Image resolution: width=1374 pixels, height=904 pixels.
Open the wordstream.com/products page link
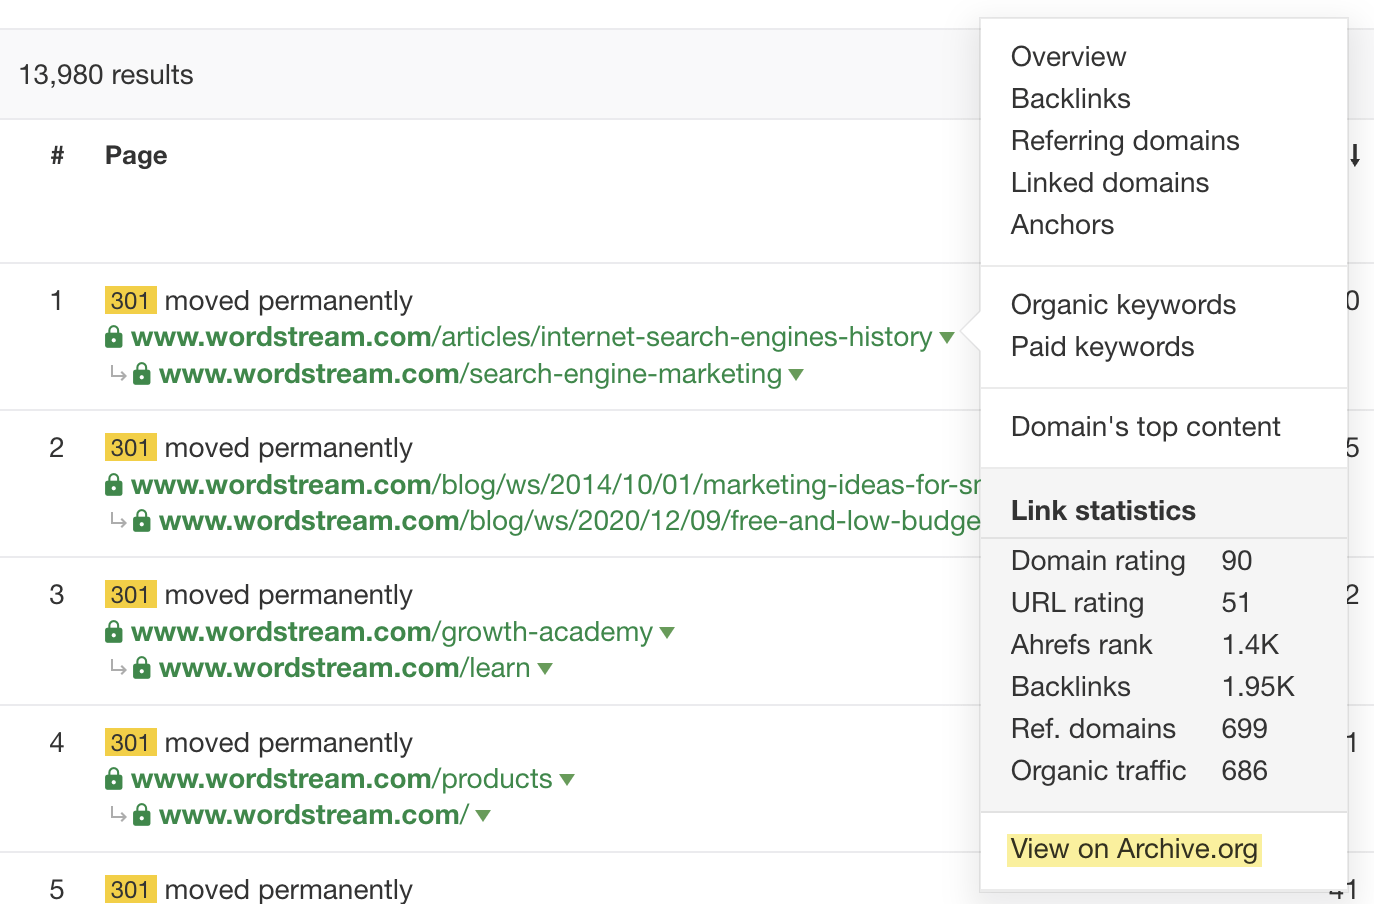pos(341,779)
